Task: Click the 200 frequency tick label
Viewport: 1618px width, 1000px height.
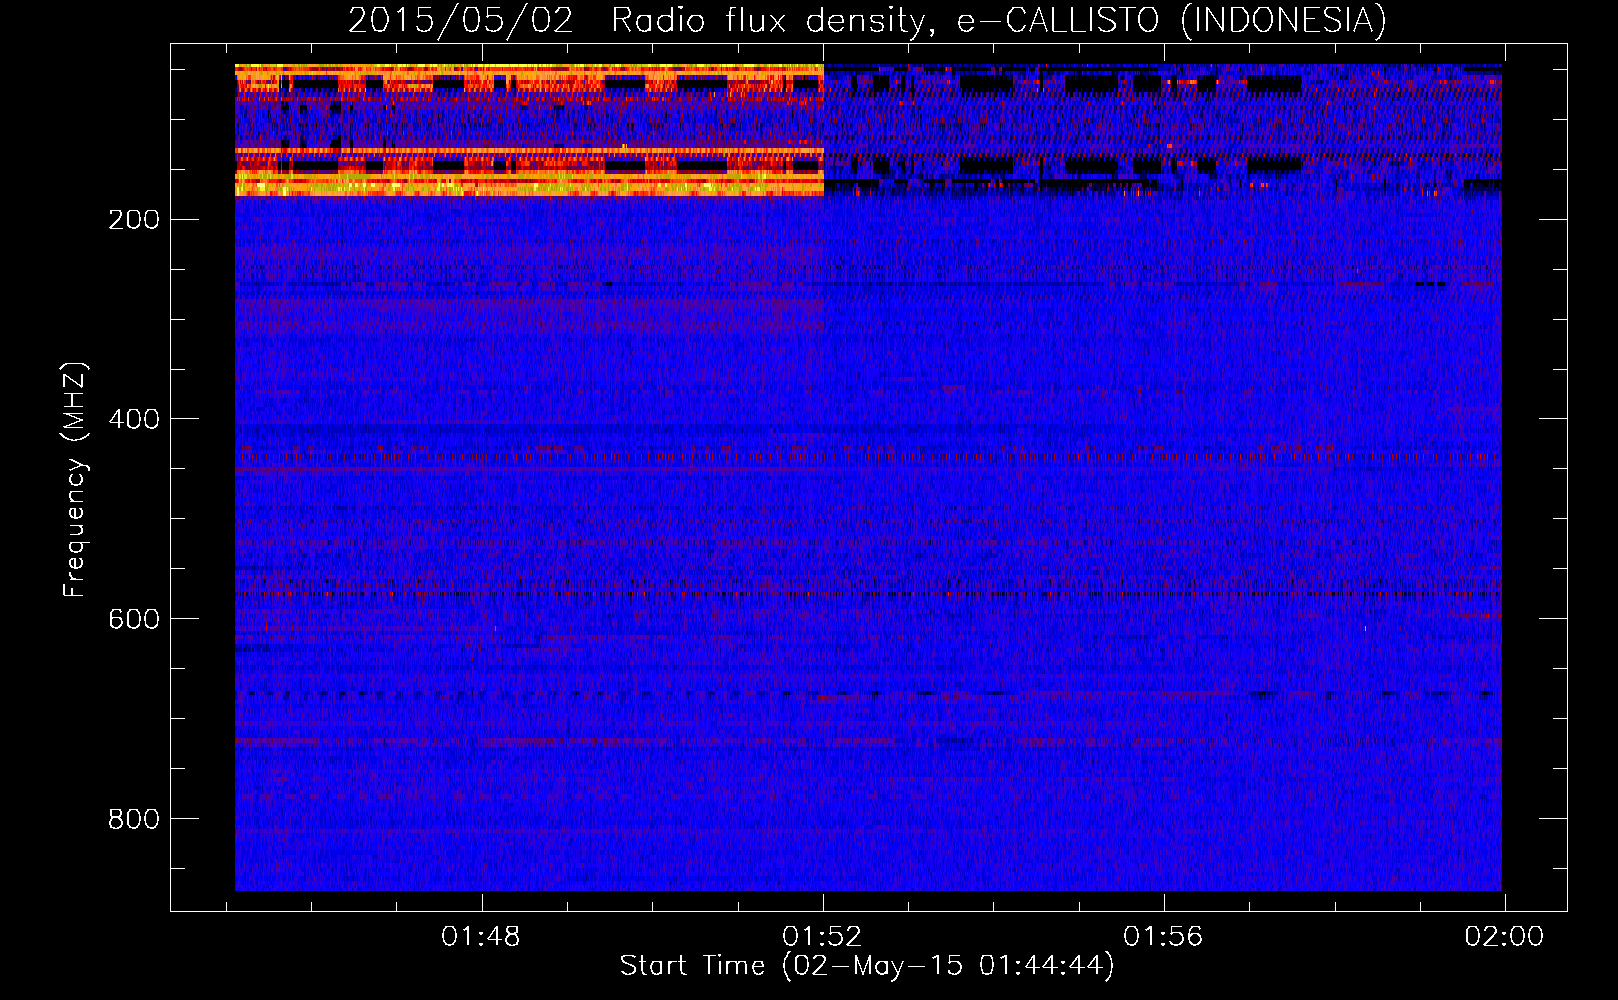Action: (134, 220)
